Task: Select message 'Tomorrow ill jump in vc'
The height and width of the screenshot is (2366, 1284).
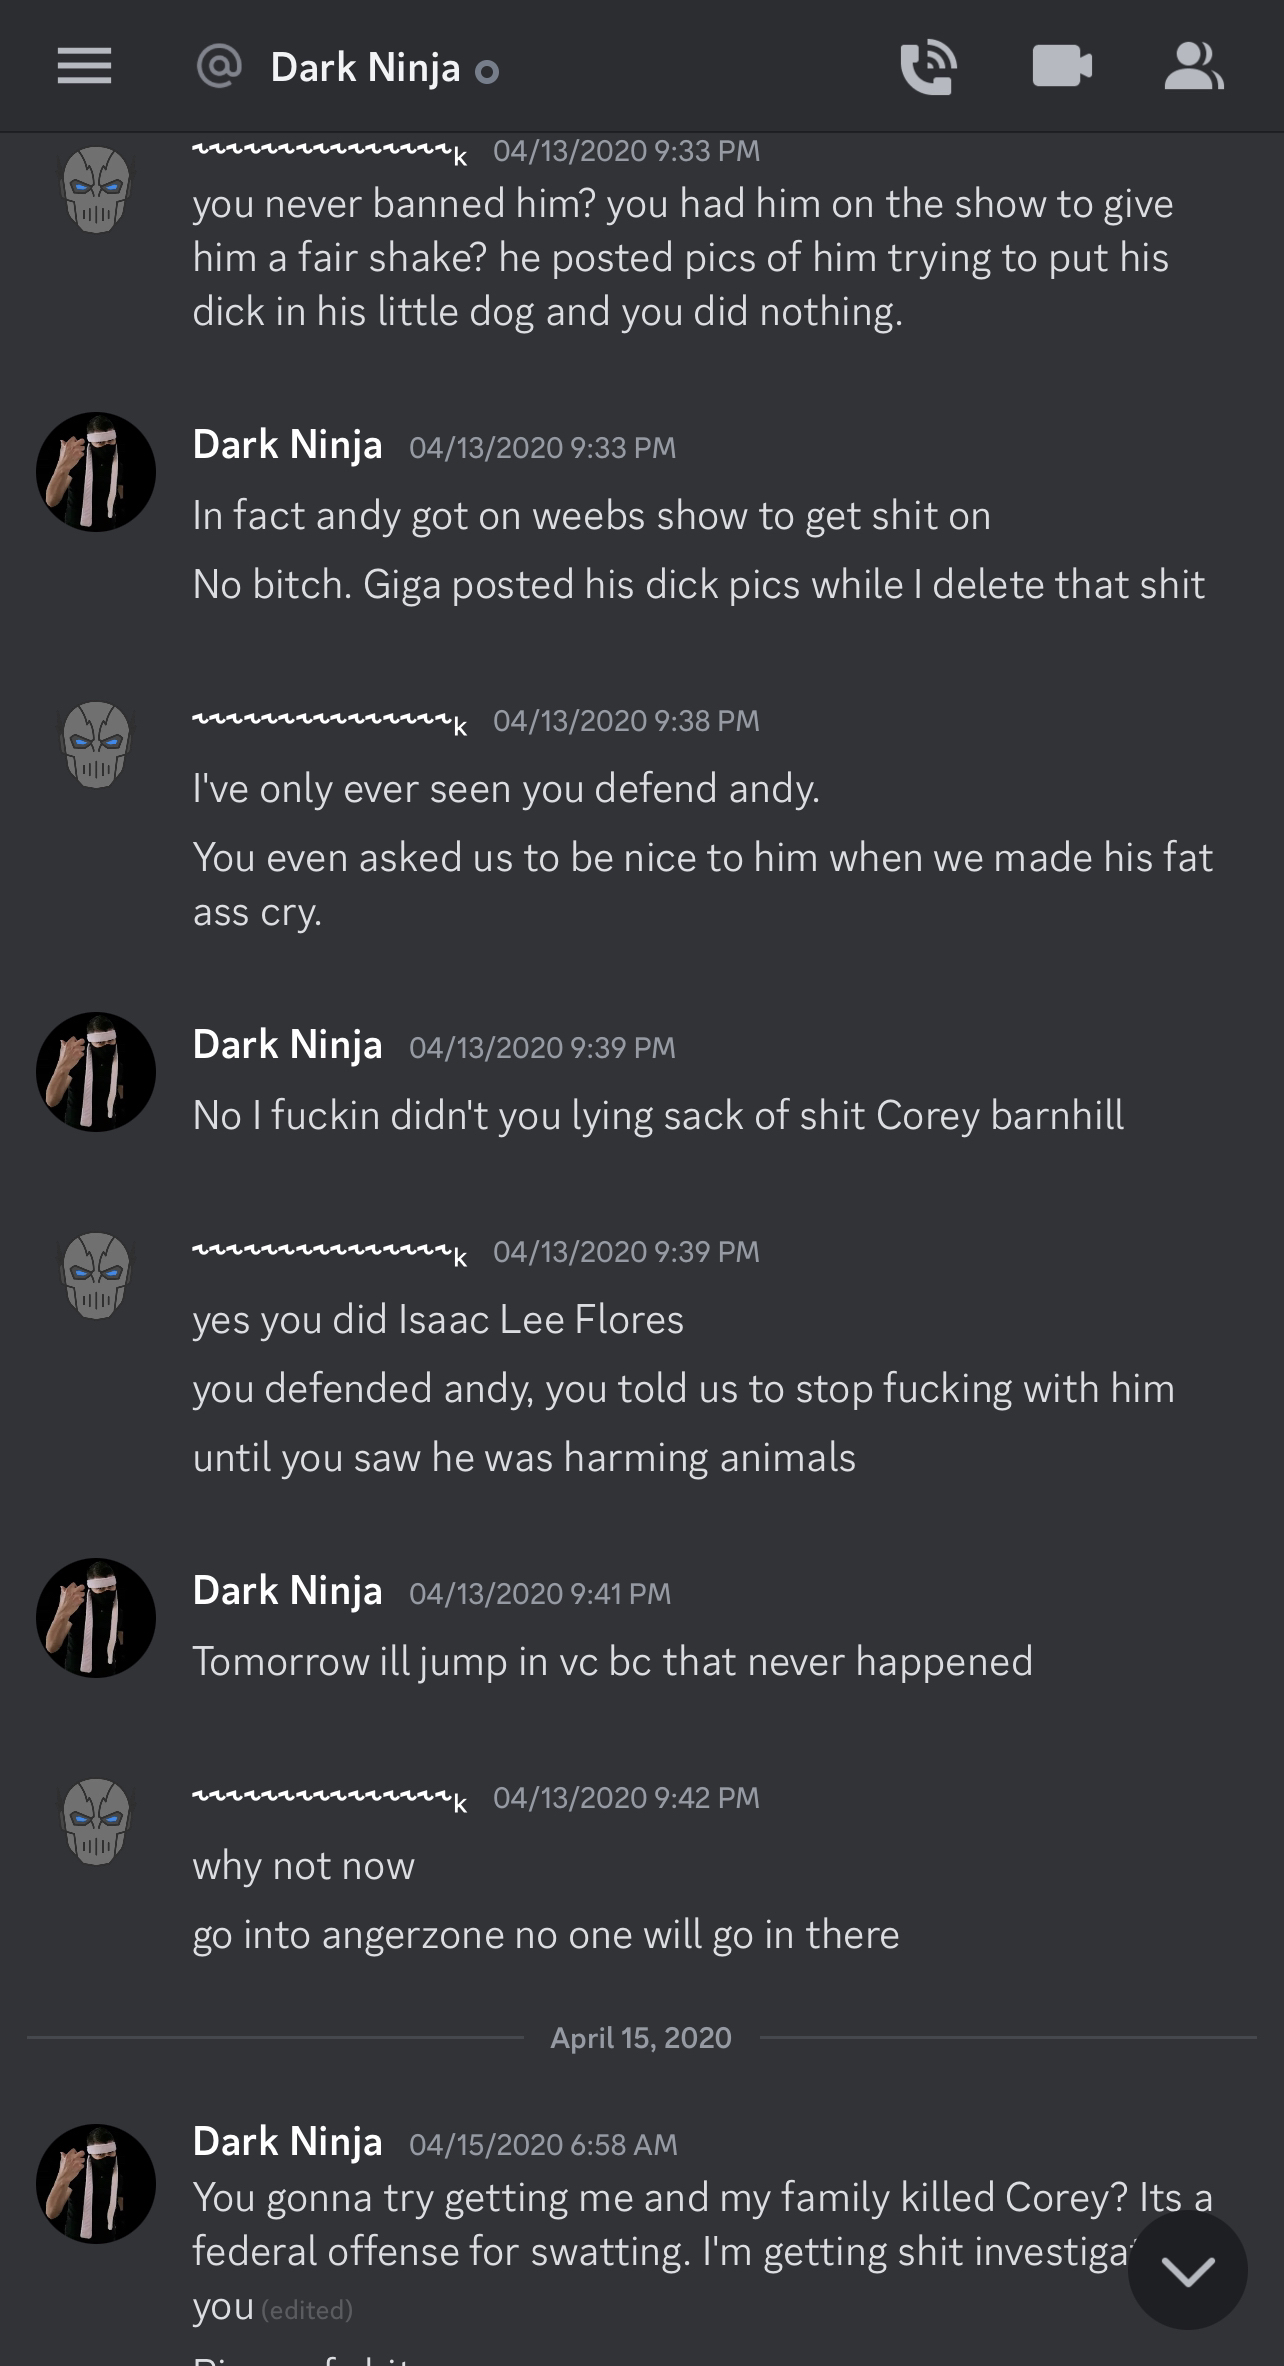Action: (612, 1662)
